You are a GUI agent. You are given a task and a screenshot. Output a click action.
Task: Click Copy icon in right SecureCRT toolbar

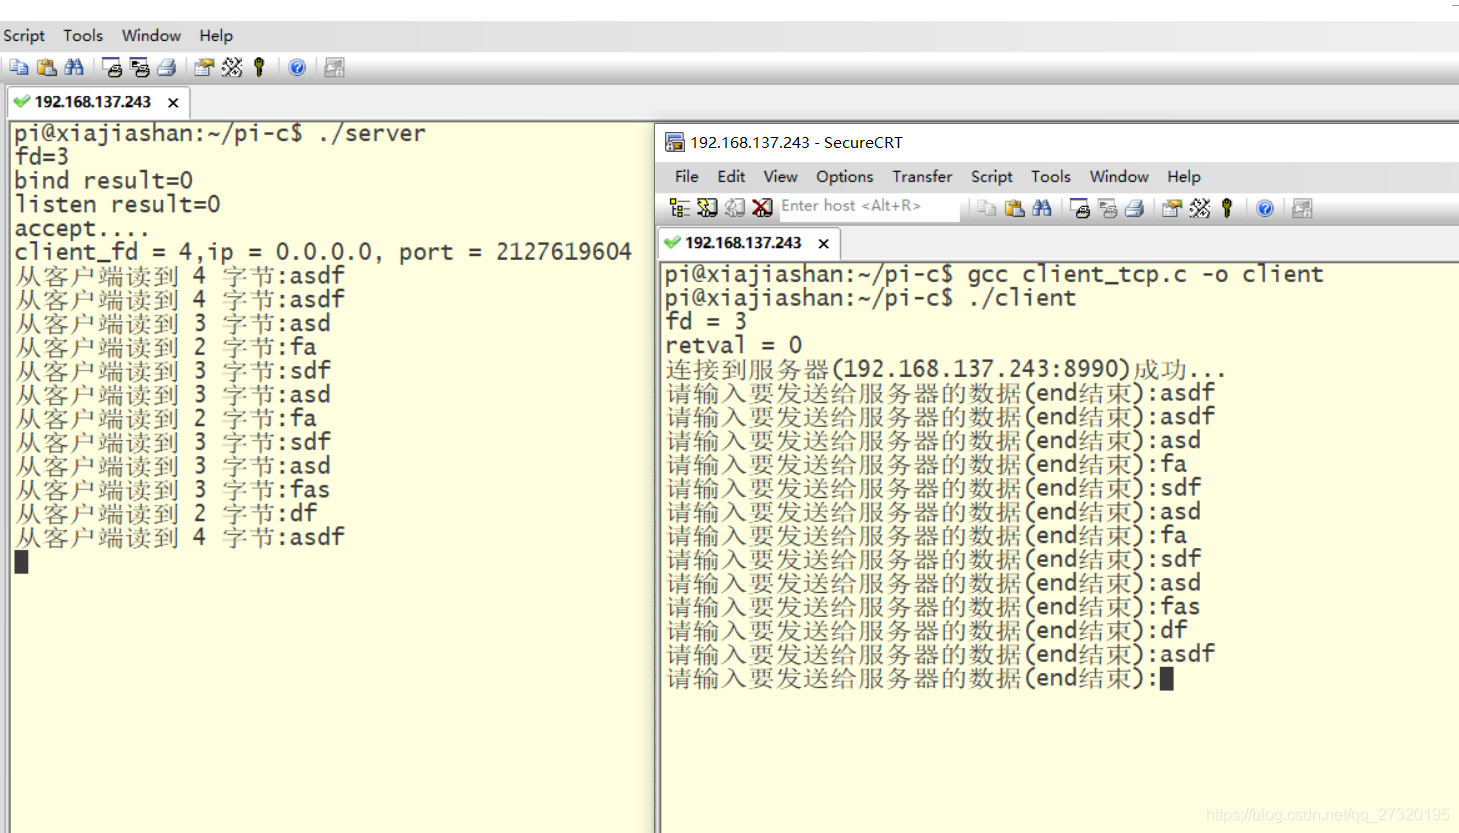point(987,208)
